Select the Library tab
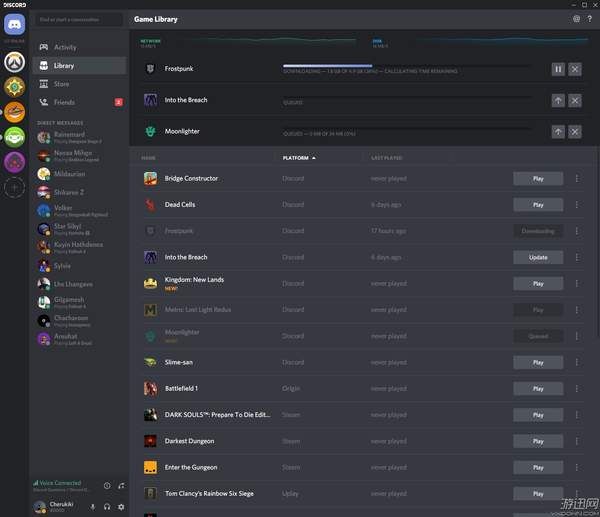600x517 pixels. point(79,65)
